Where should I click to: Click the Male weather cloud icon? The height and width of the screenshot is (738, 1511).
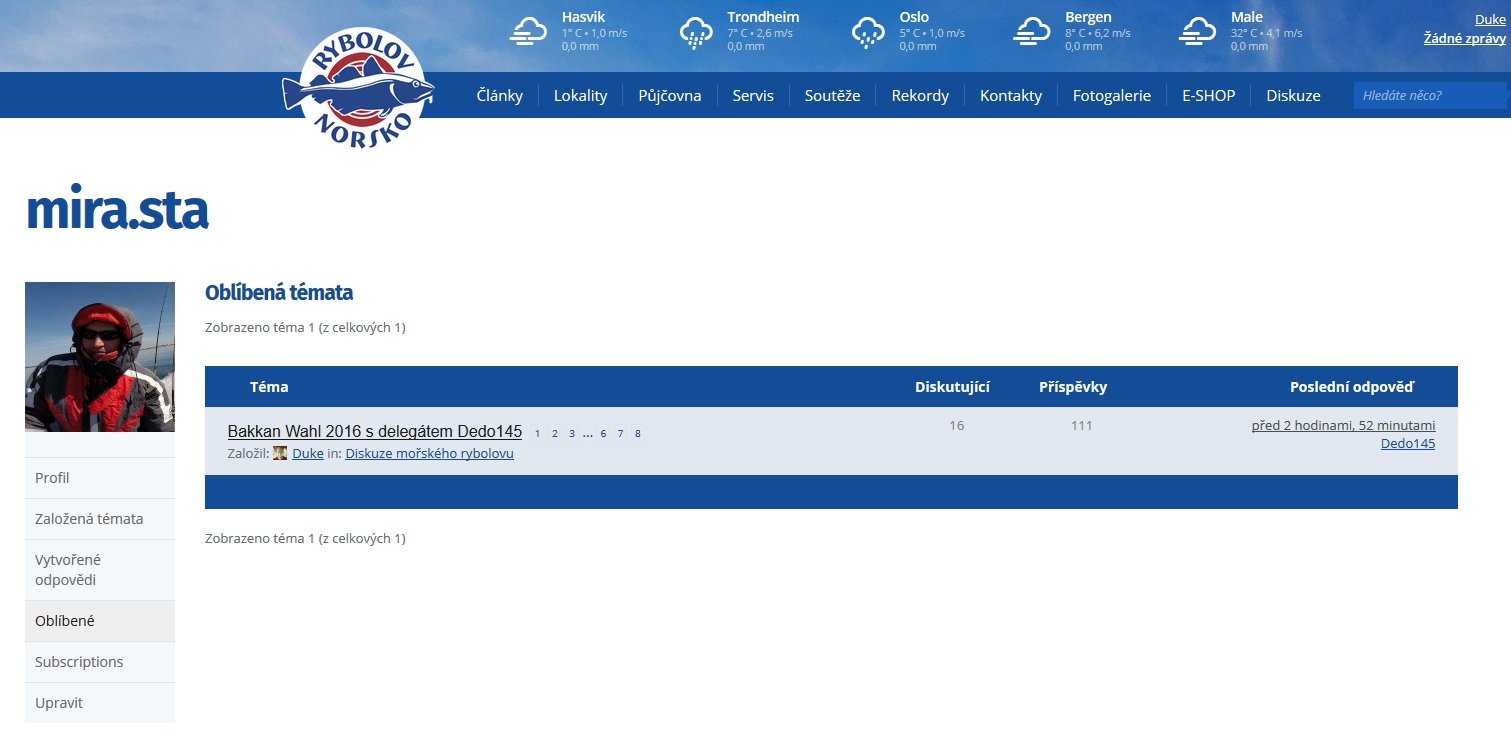pos(1197,32)
